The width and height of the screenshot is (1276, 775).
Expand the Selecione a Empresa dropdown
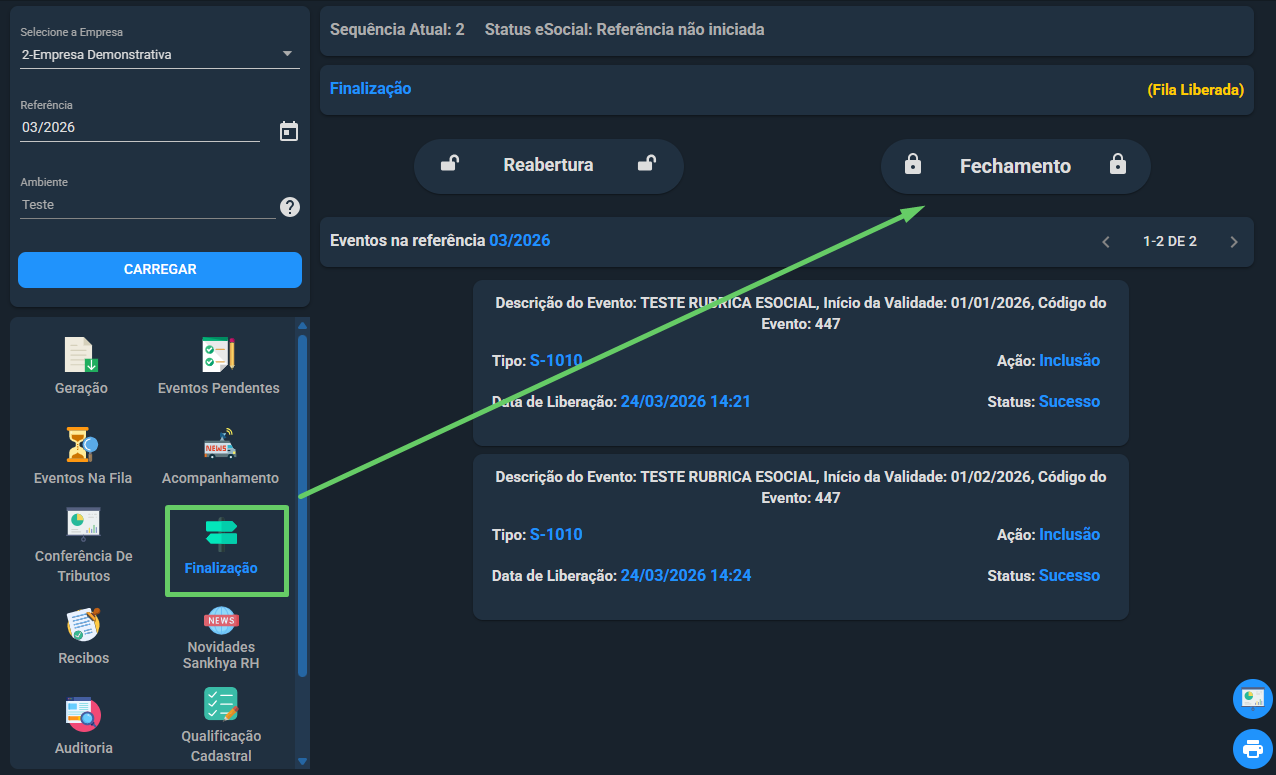tap(160, 54)
